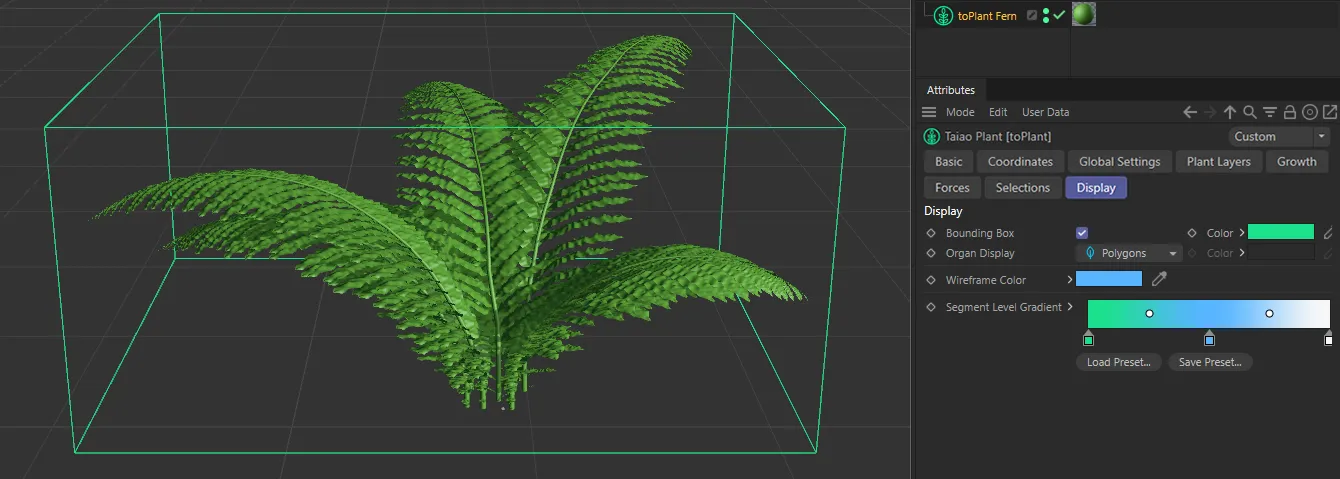Uncheck the Bounding Box checkbox

pyautogui.click(x=1082, y=233)
